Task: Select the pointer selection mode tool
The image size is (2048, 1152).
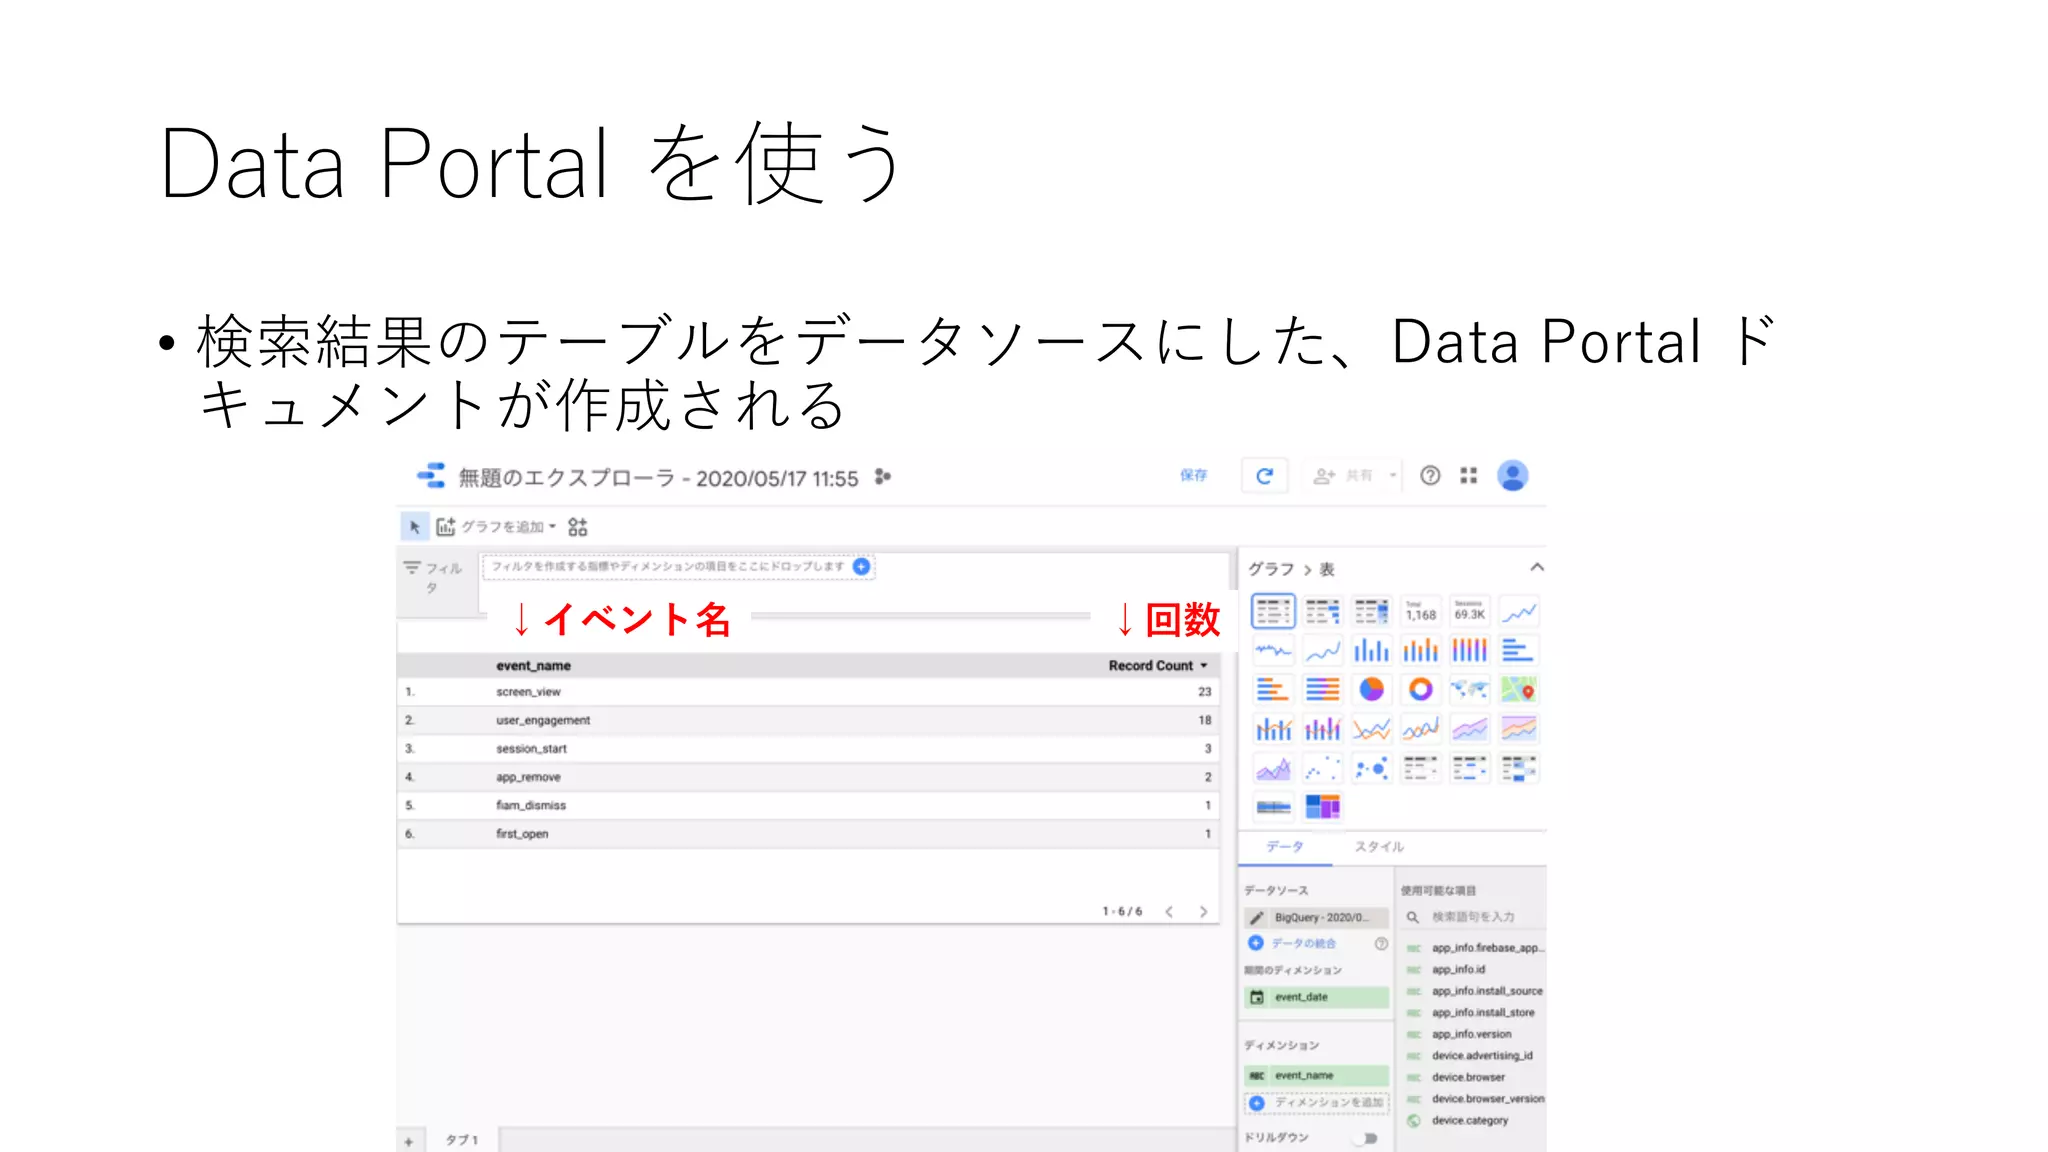Action: (x=415, y=527)
